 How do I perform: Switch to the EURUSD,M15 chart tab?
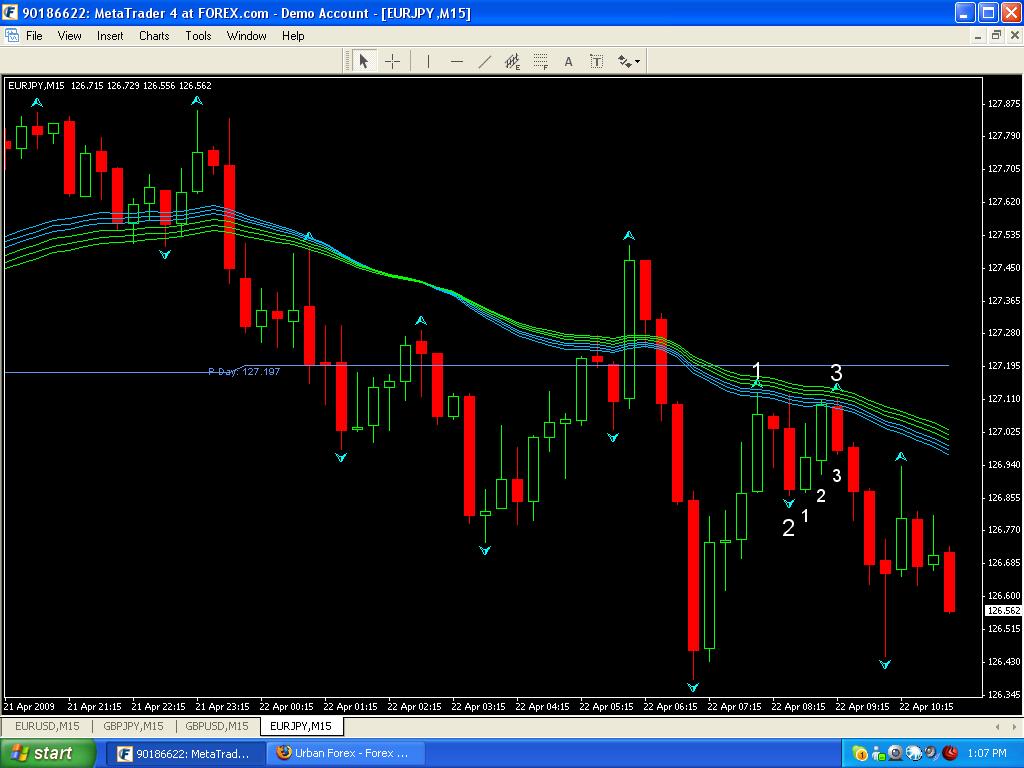pyautogui.click(x=47, y=726)
